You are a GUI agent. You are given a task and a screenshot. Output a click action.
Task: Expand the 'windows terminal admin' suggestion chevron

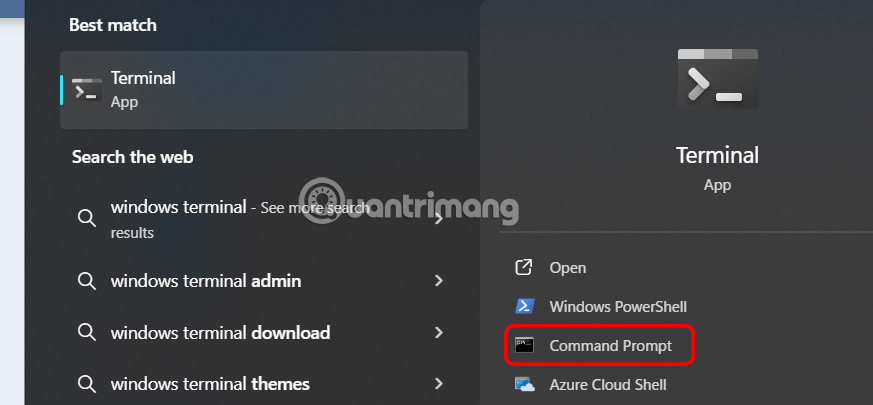(438, 281)
